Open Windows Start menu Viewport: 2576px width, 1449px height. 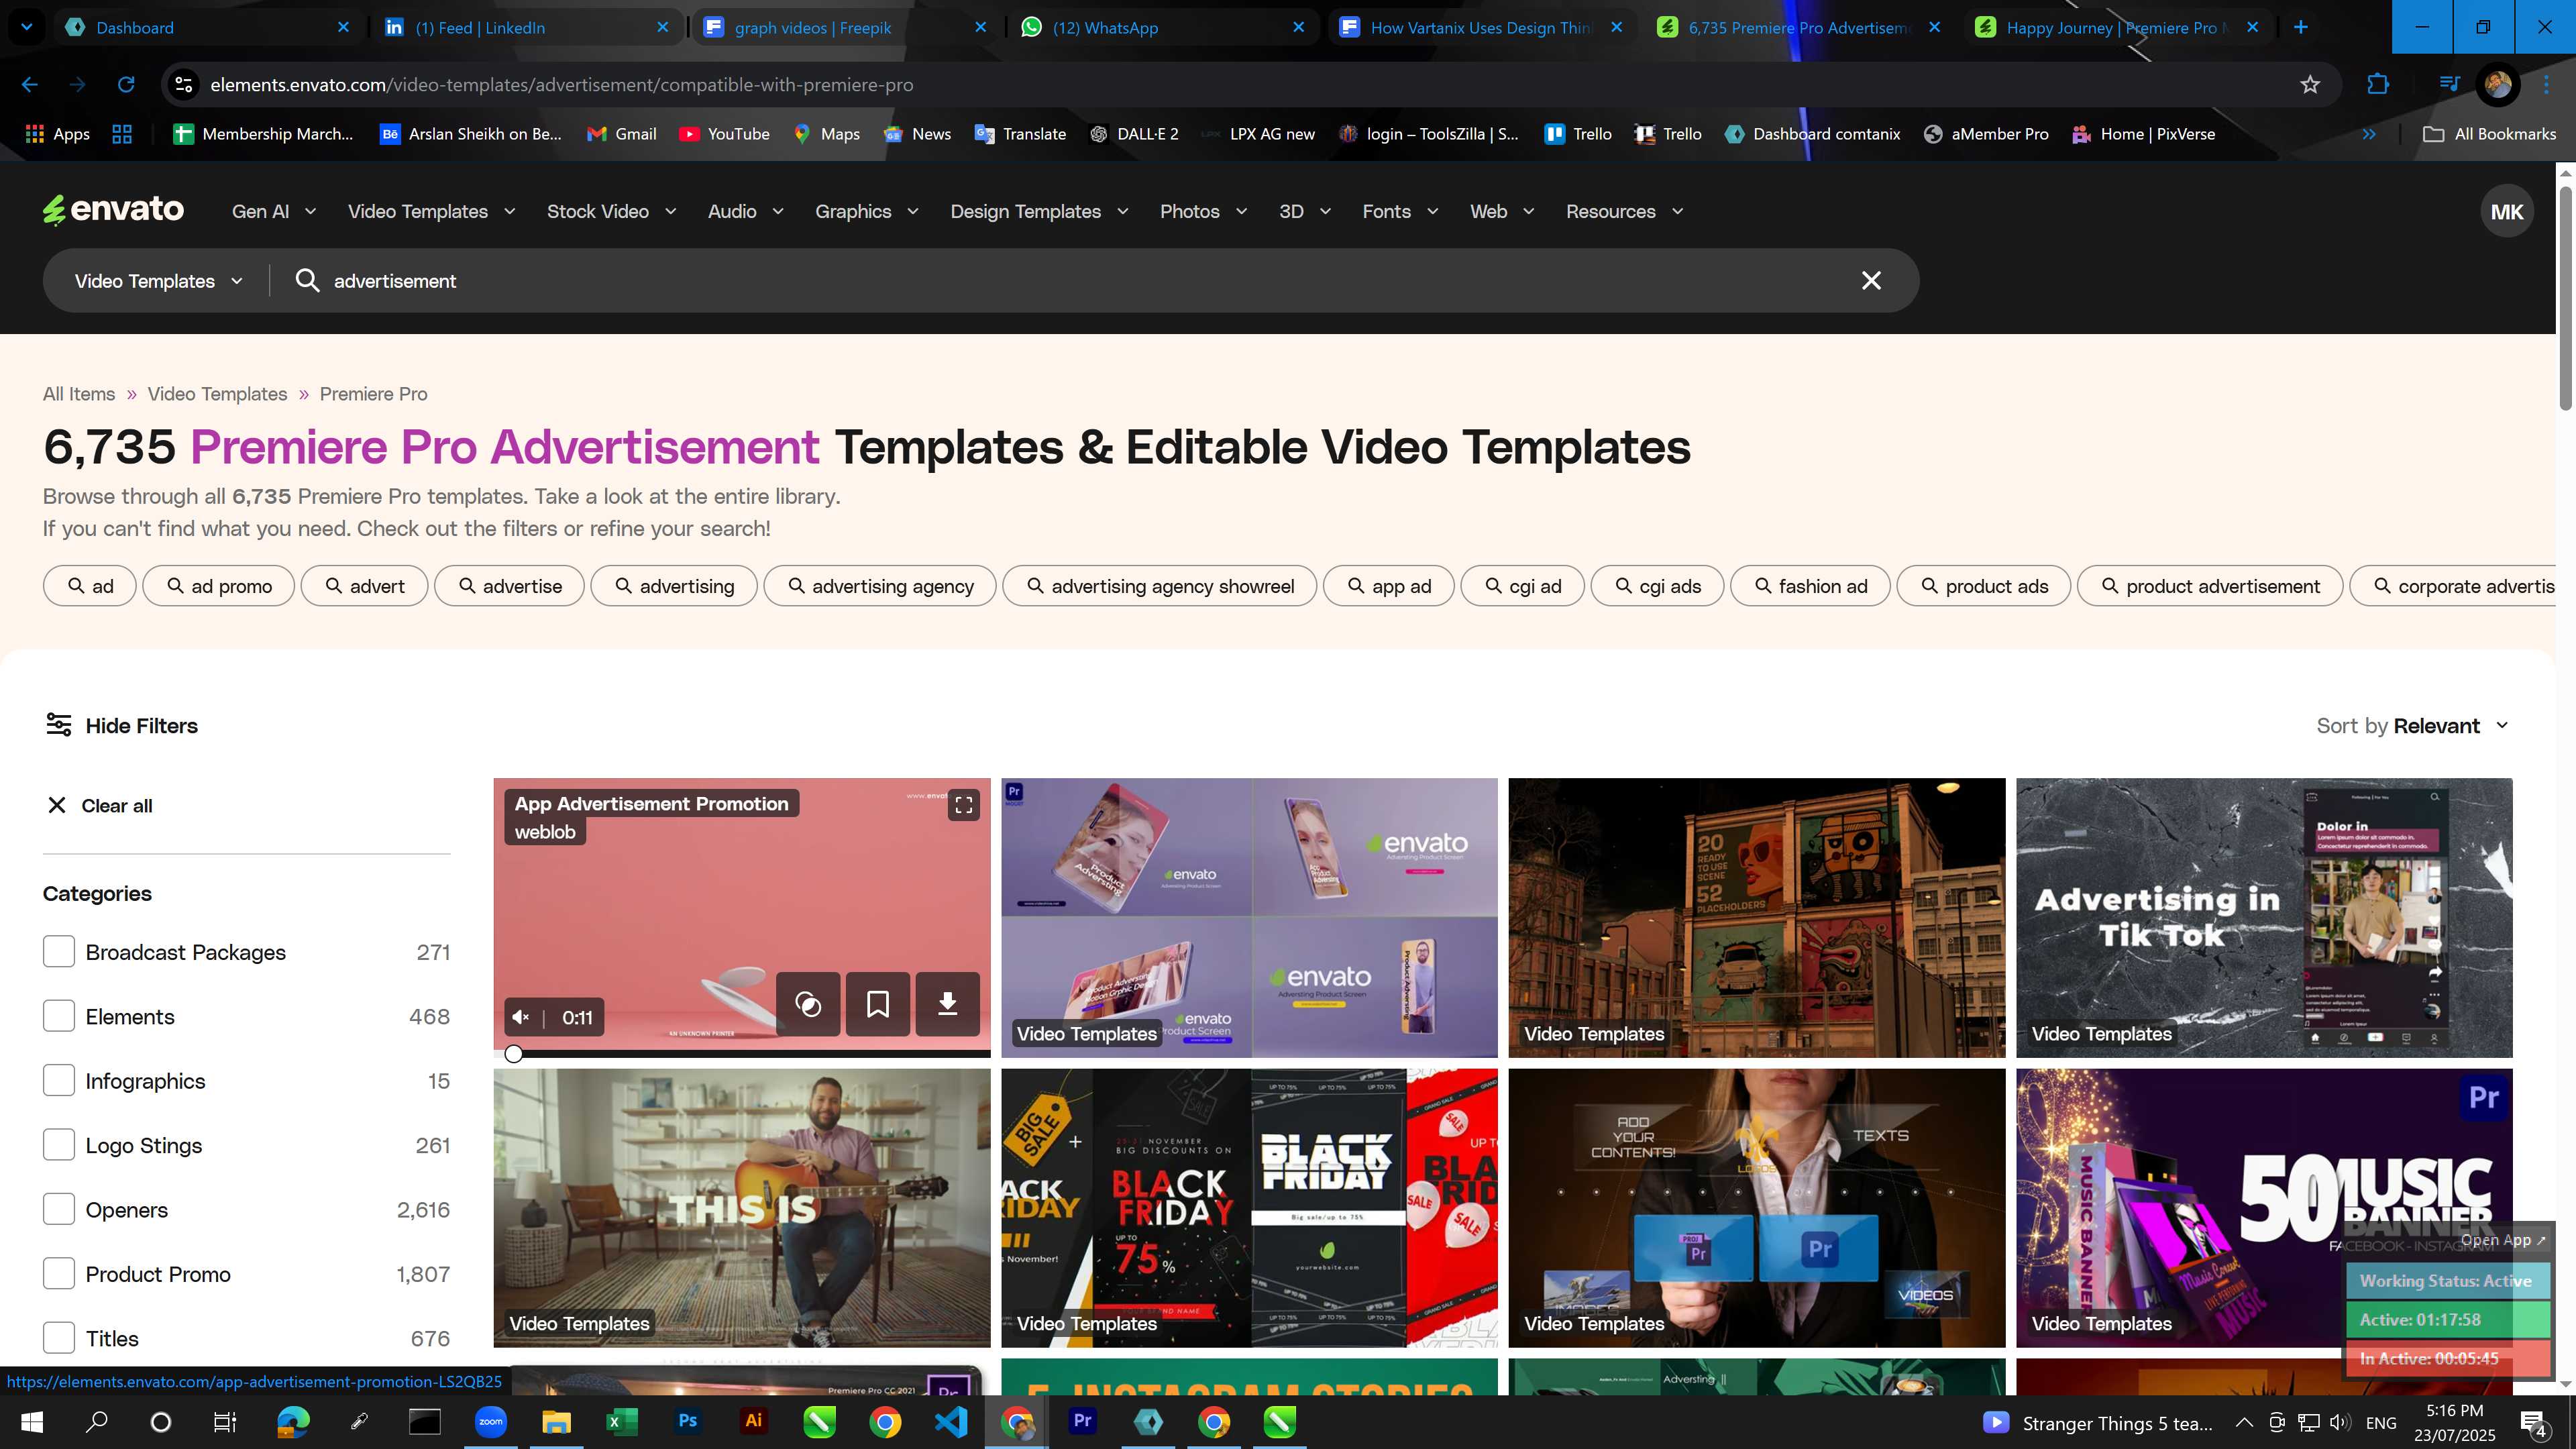[32, 1421]
